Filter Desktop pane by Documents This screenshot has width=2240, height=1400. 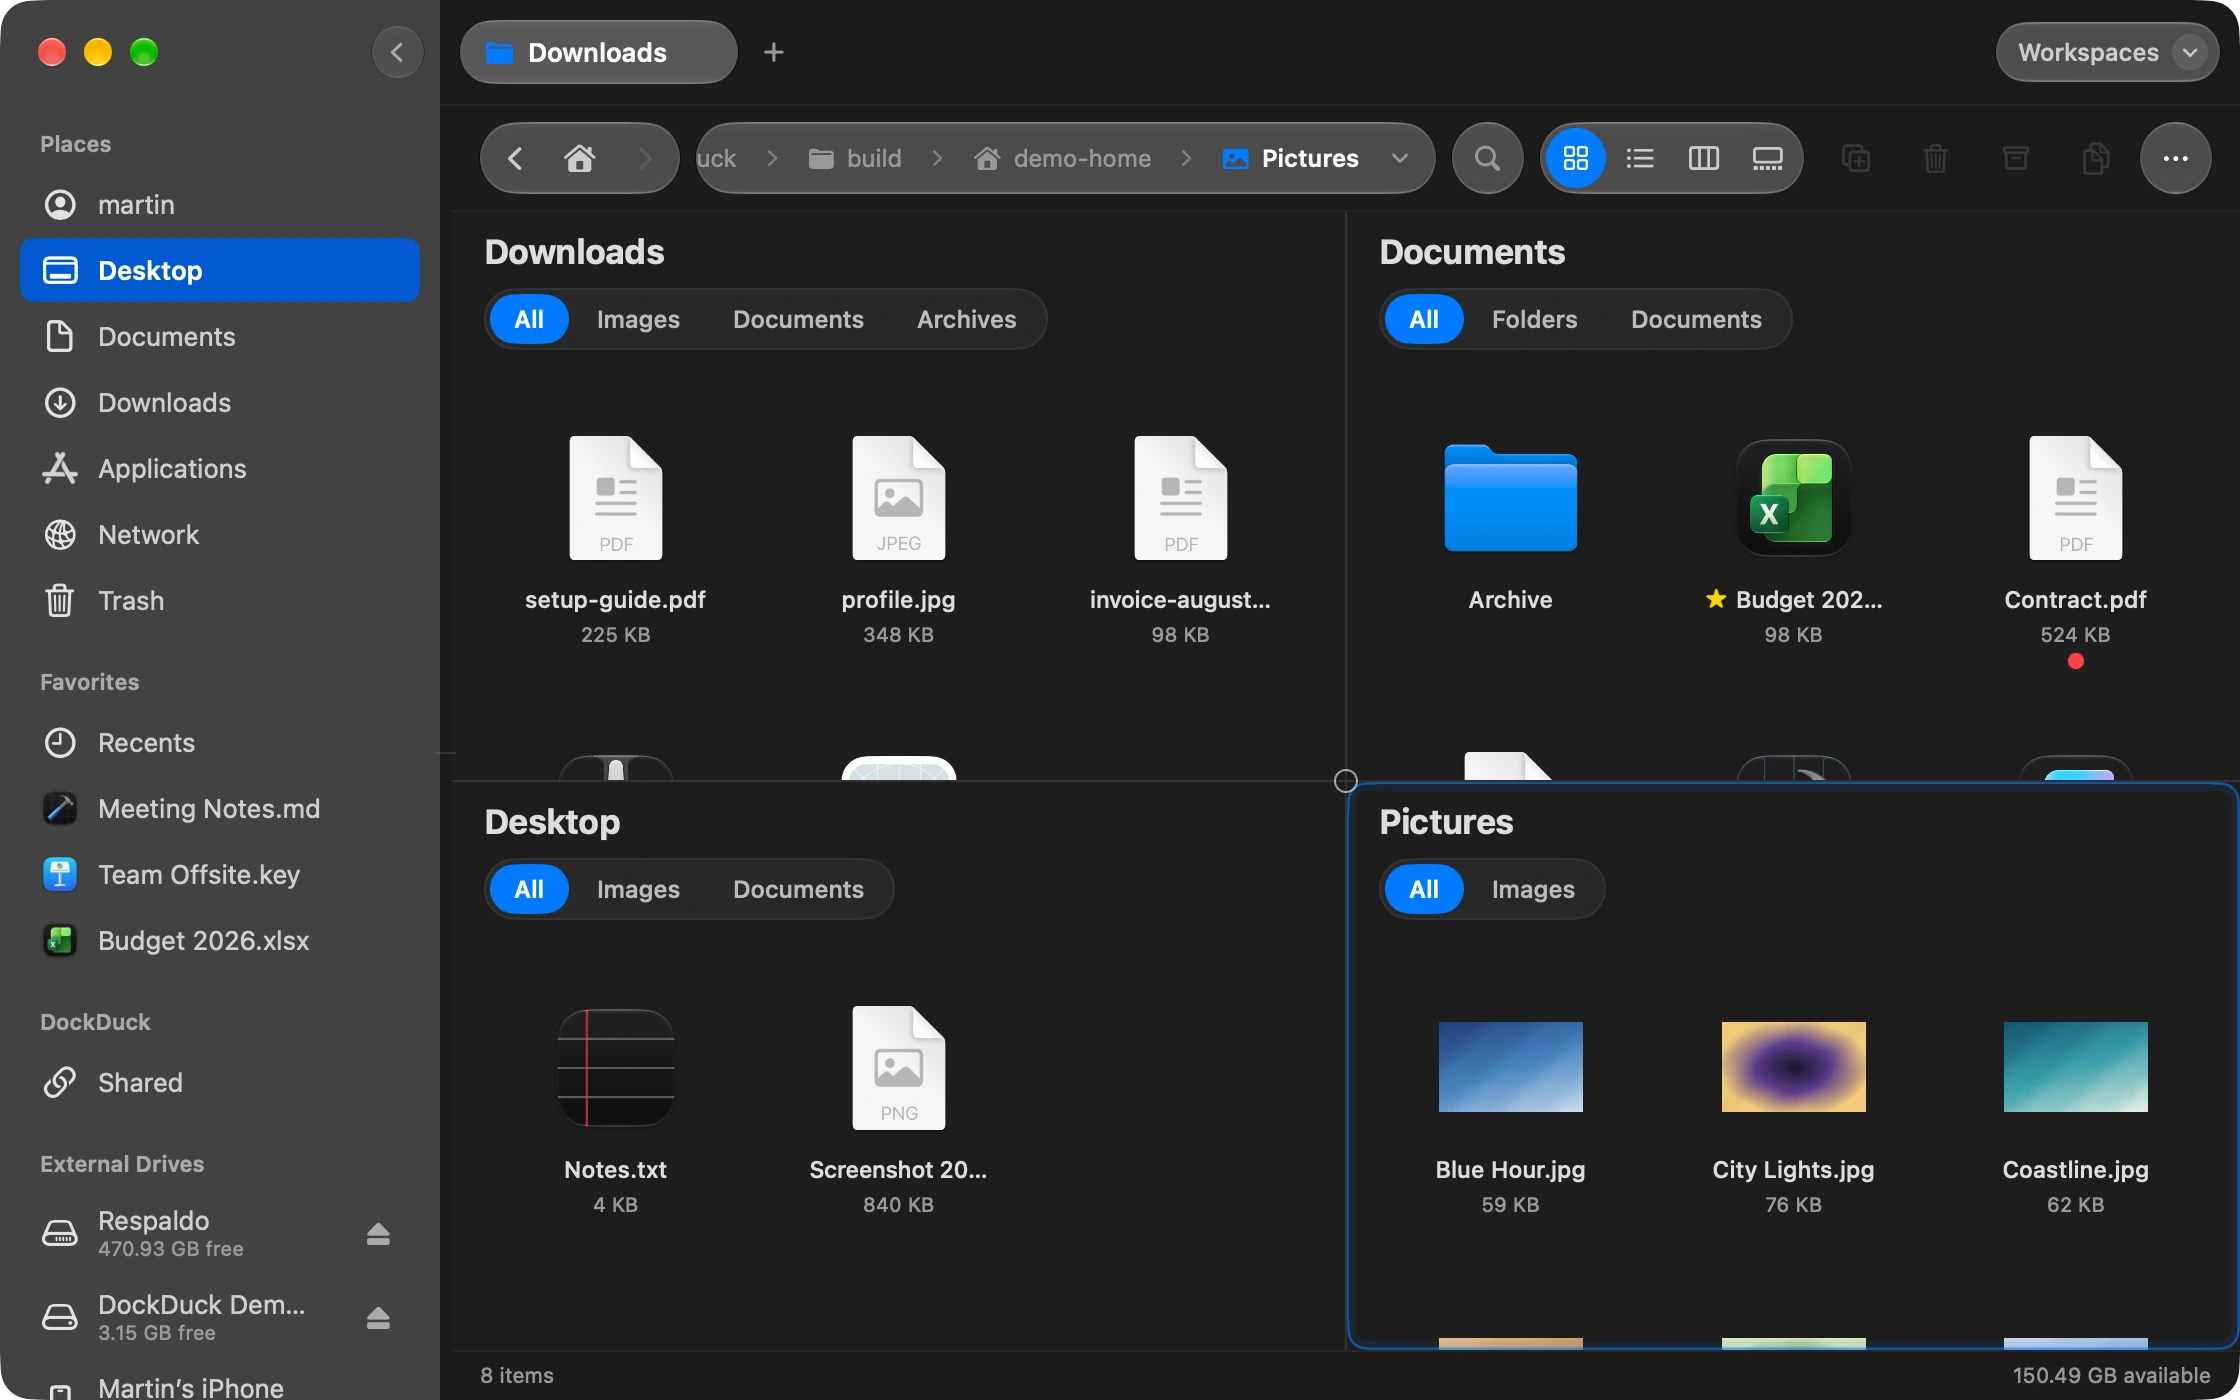tap(798, 889)
